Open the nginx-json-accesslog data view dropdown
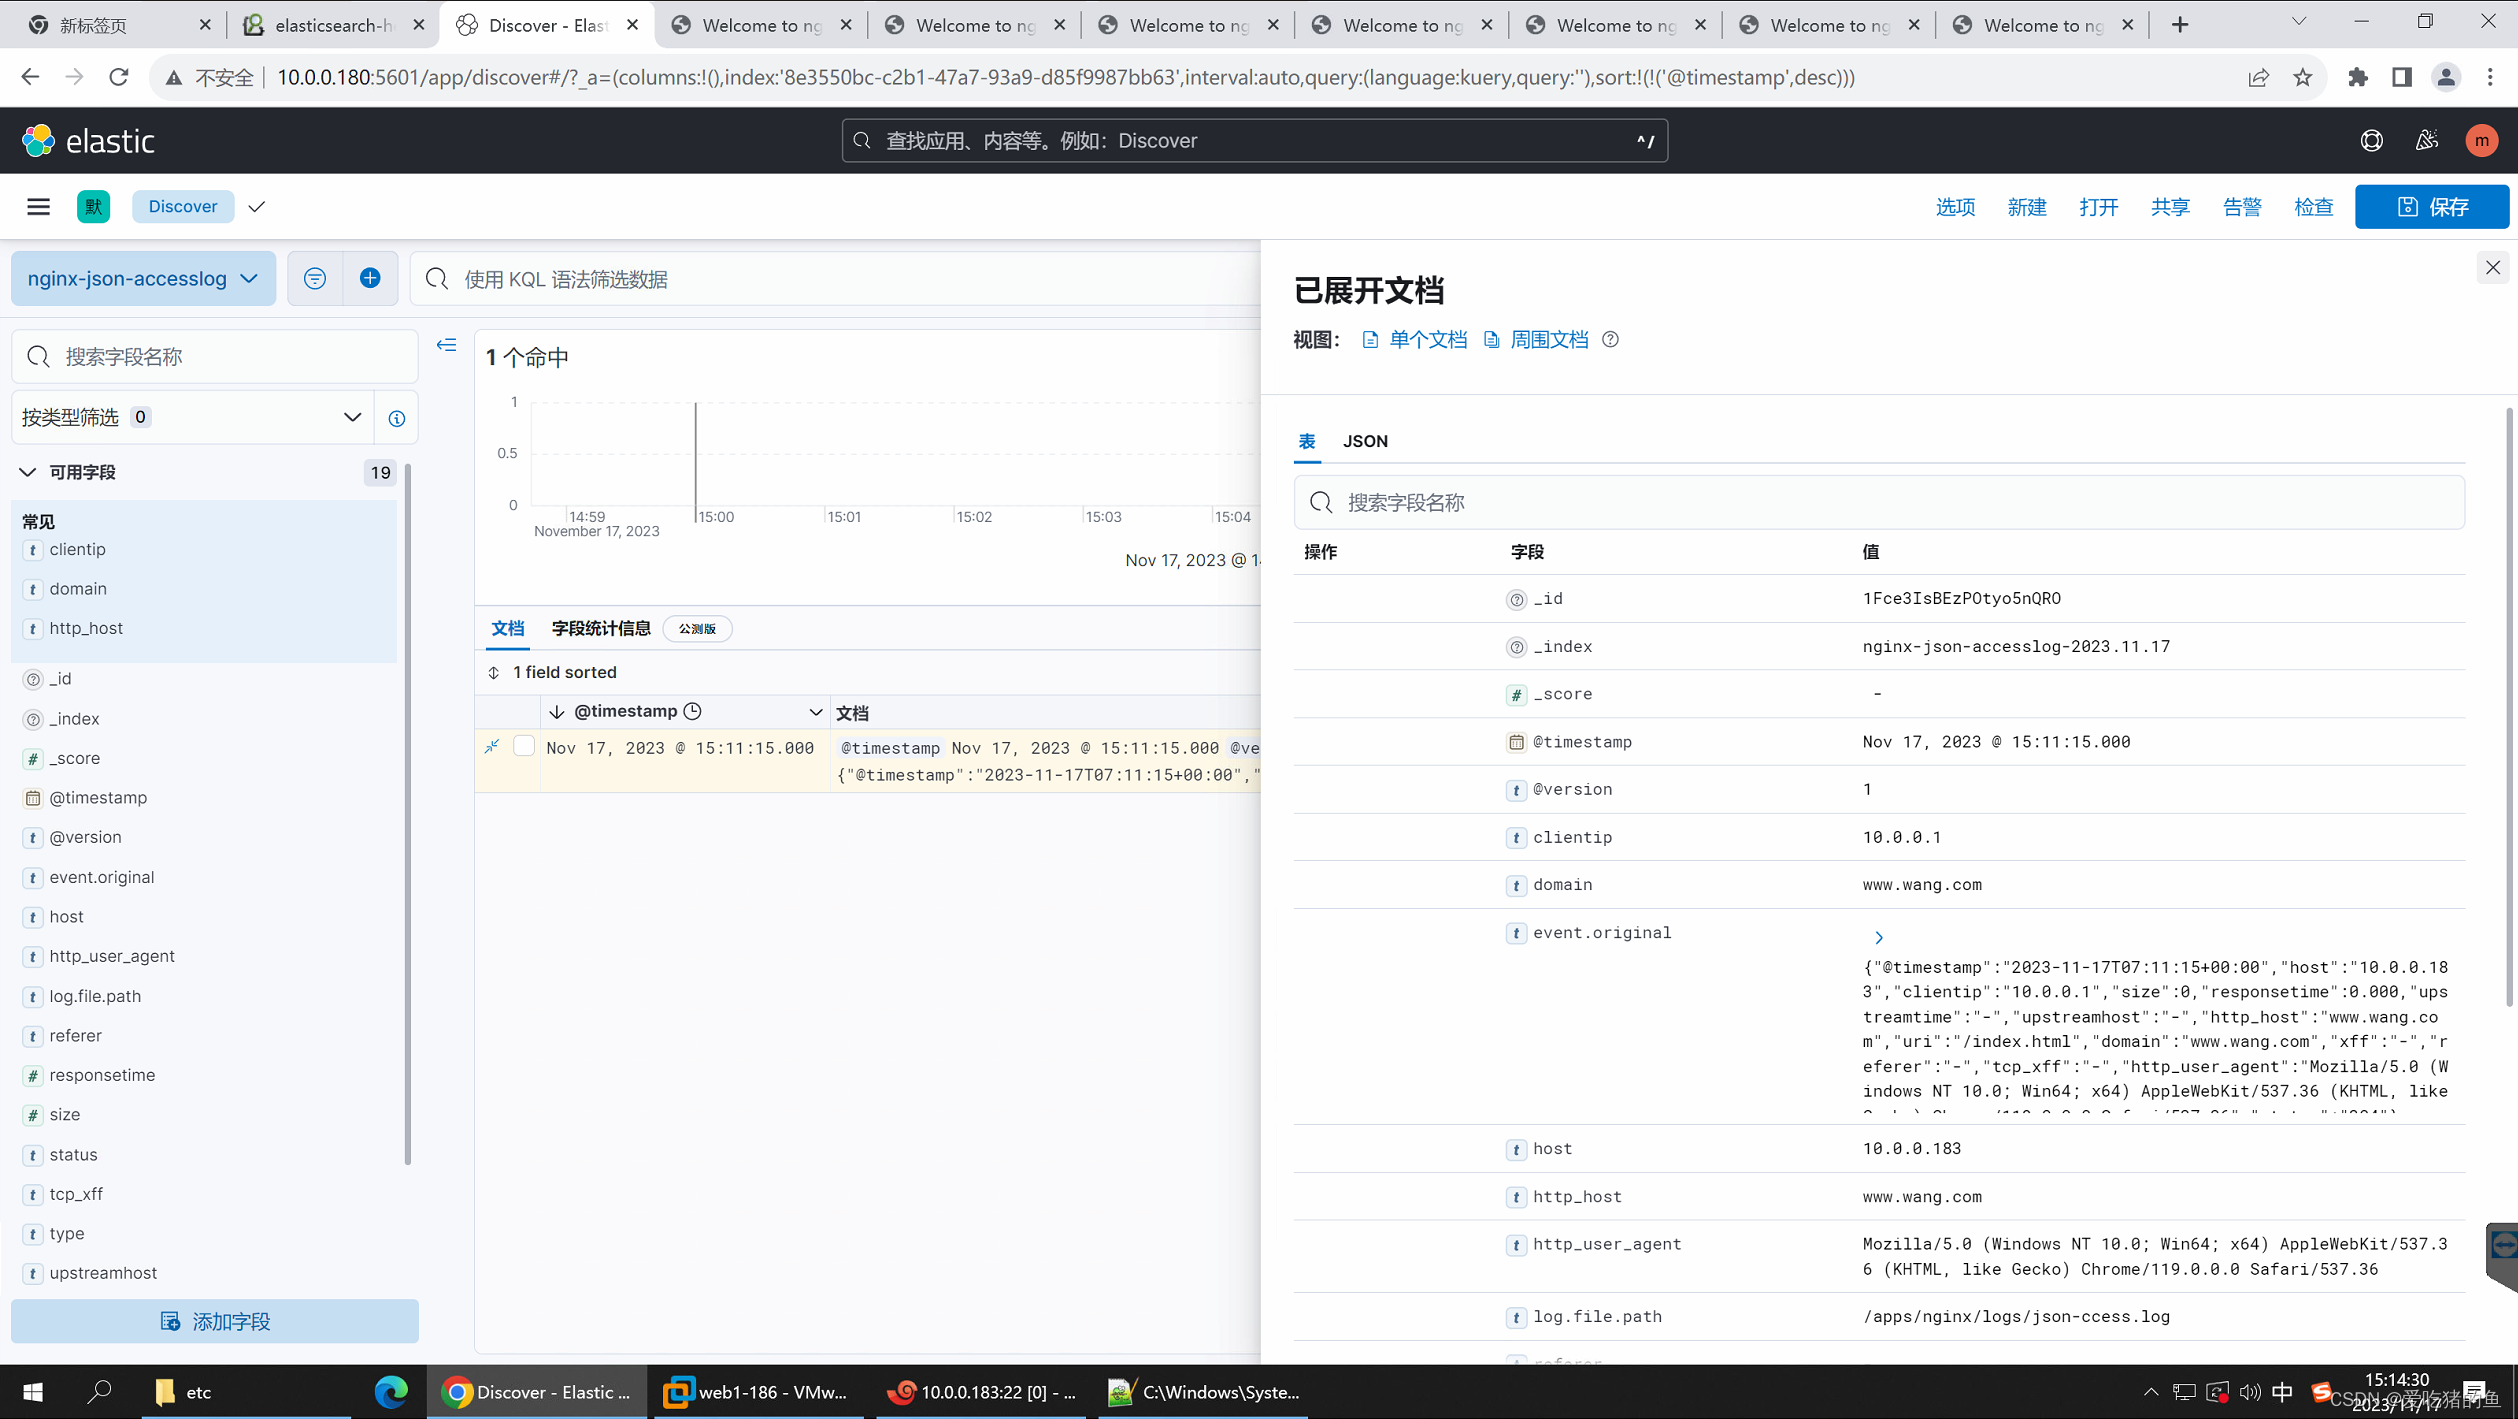 click(x=143, y=279)
